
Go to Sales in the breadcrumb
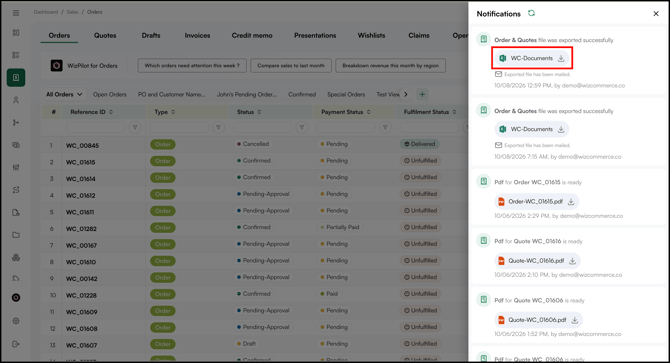click(x=72, y=12)
